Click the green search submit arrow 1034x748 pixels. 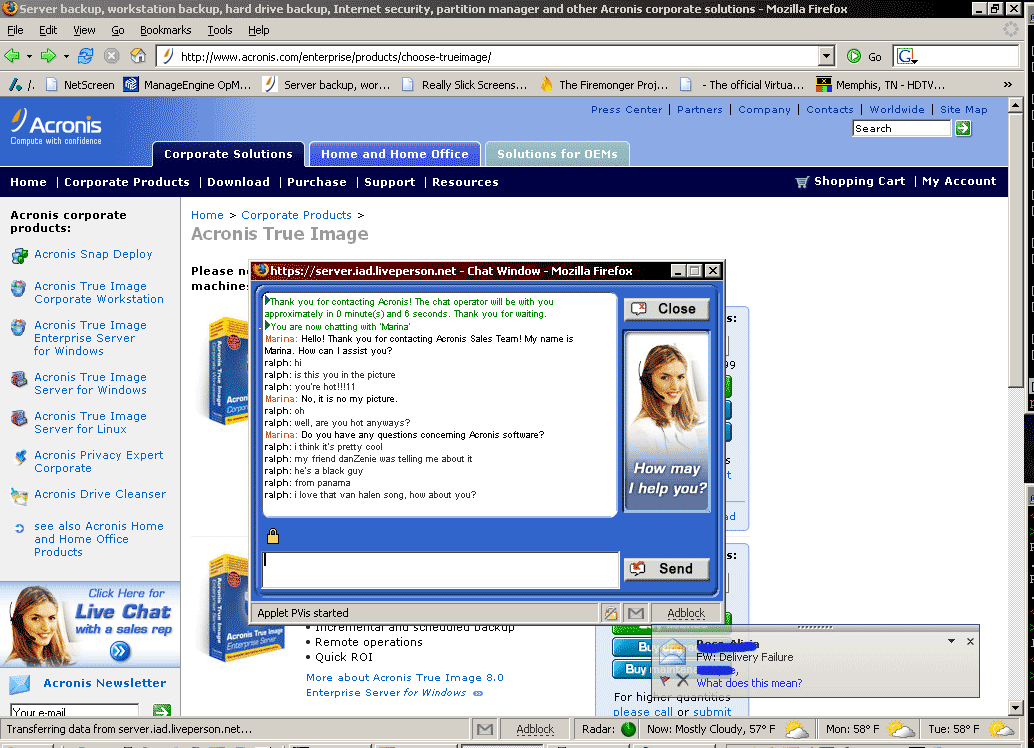963,128
